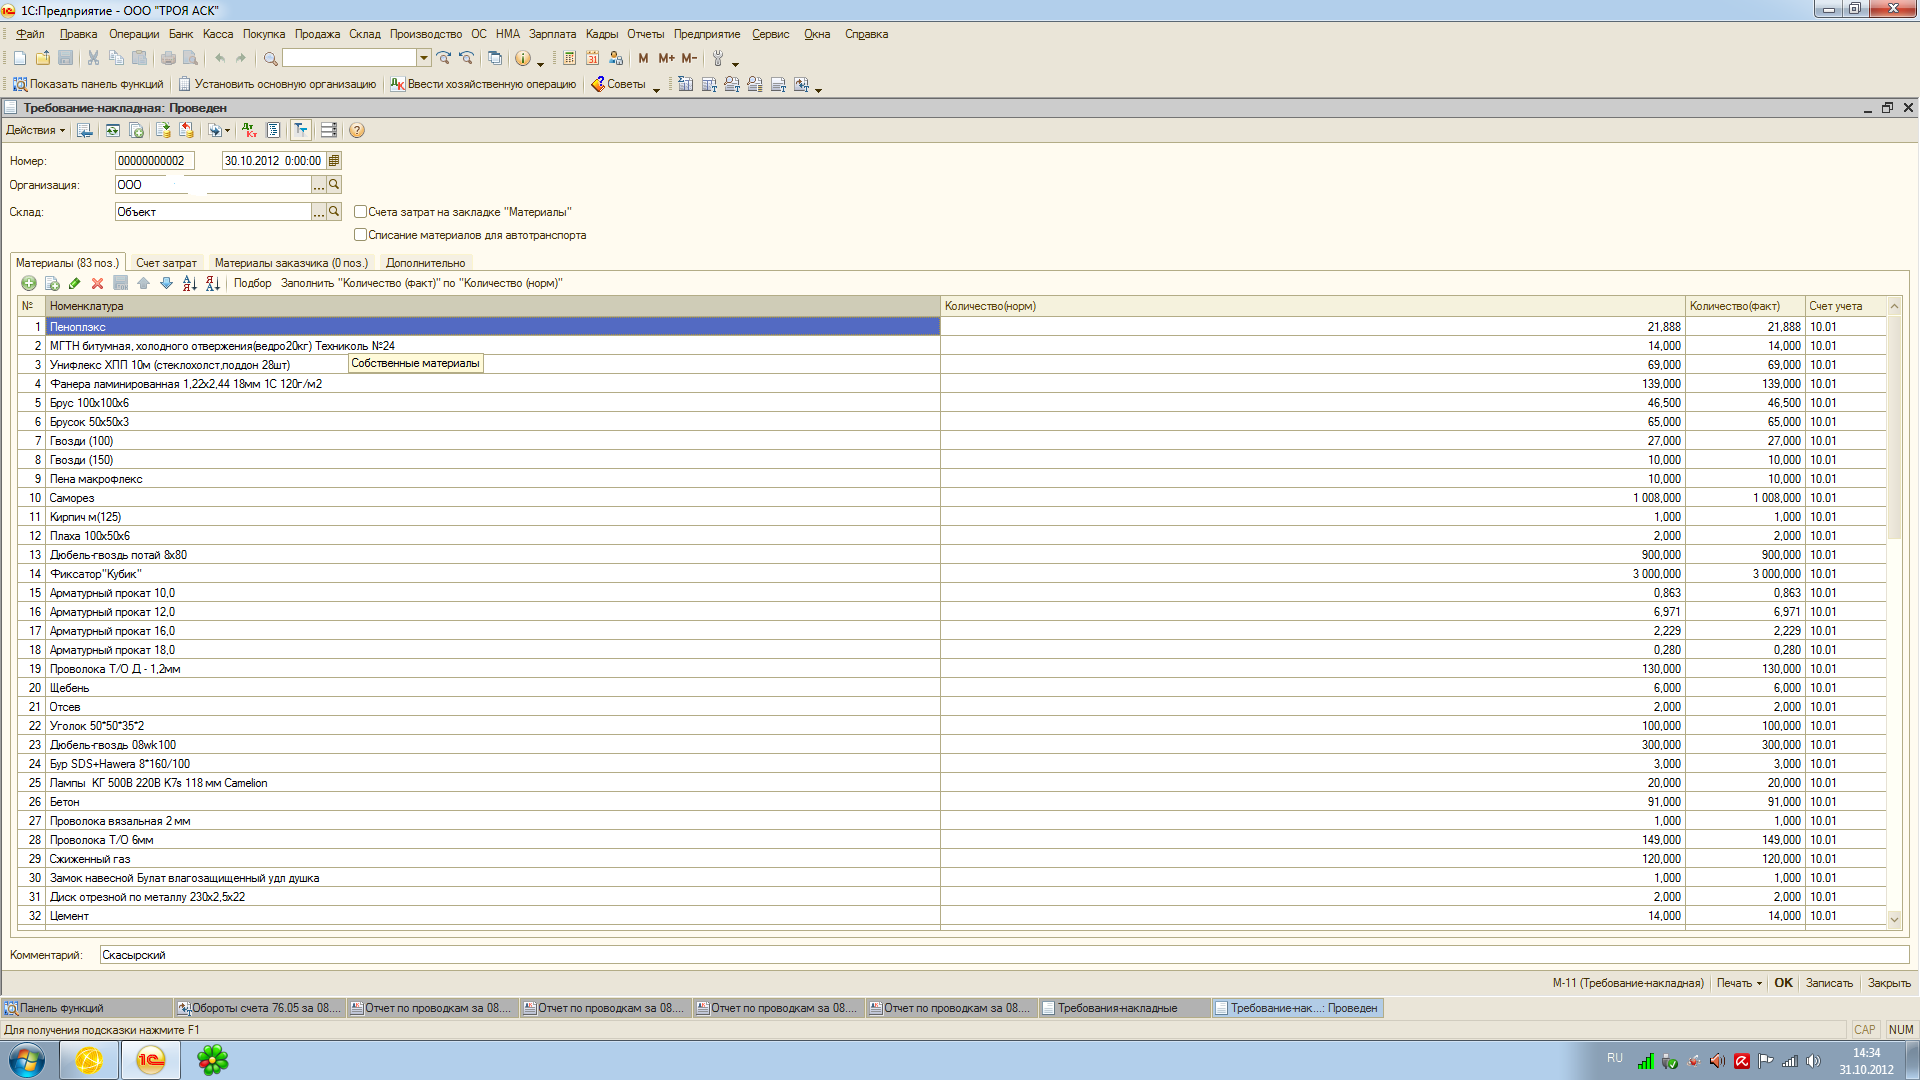The height and width of the screenshot is (1080, 1920).
Task: Sort rows ascending А-Я icon
Action: click(x=189, y=284)
